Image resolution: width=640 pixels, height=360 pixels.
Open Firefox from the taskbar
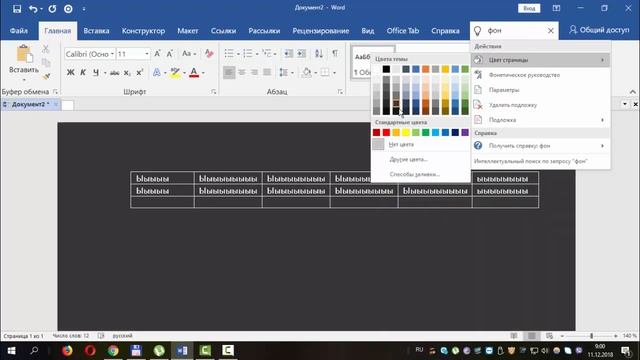tap(67, 351)
